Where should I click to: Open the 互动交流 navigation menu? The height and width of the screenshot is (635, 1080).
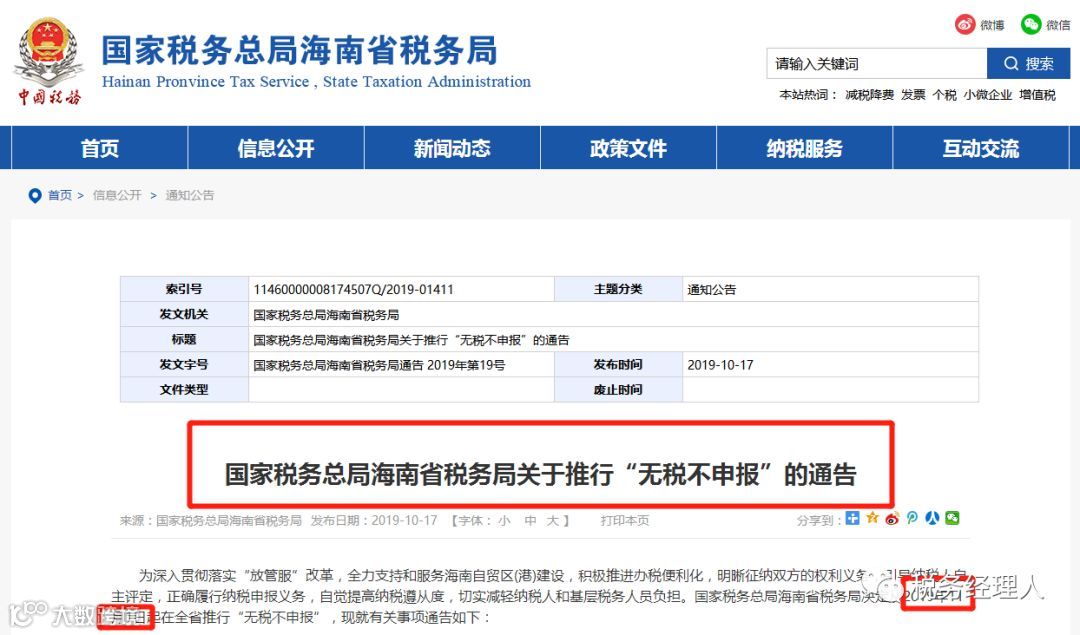(981, 148)
